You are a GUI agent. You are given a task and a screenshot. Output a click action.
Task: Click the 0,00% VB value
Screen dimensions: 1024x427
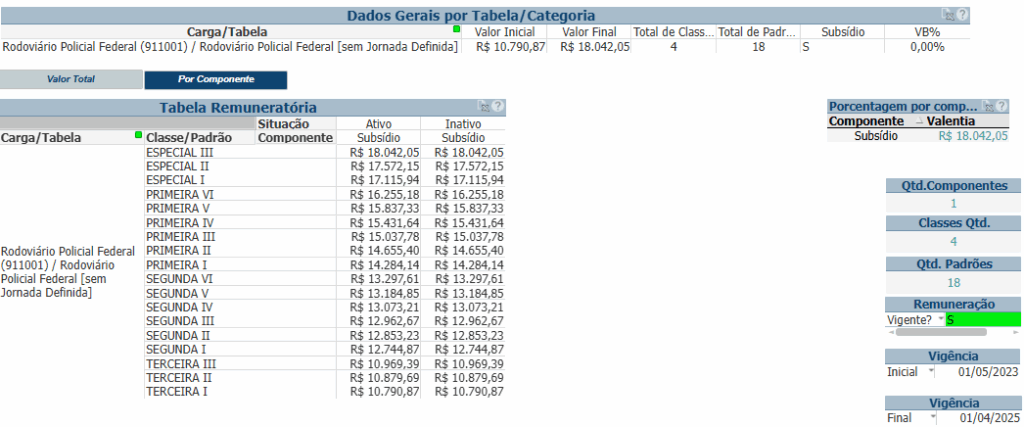pyautogui.click(x=927, y=46)
